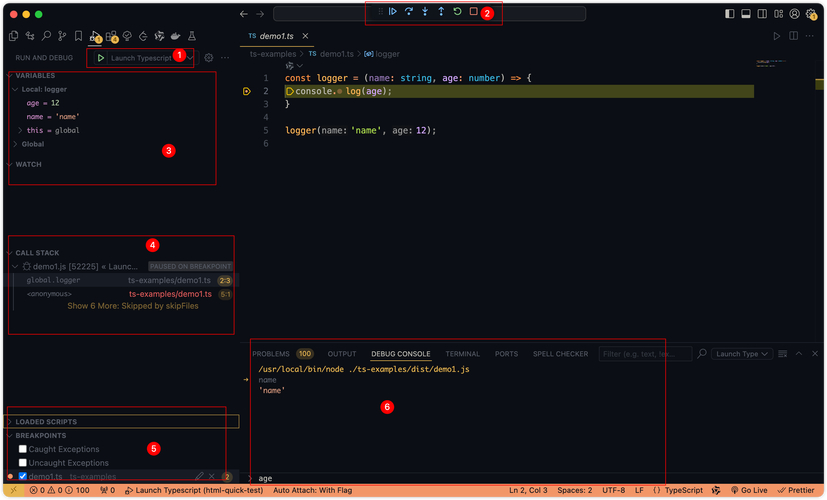This screenshot has height=500, width=827.
Task: Expand the Global variables scope
Action: (33, 144)
